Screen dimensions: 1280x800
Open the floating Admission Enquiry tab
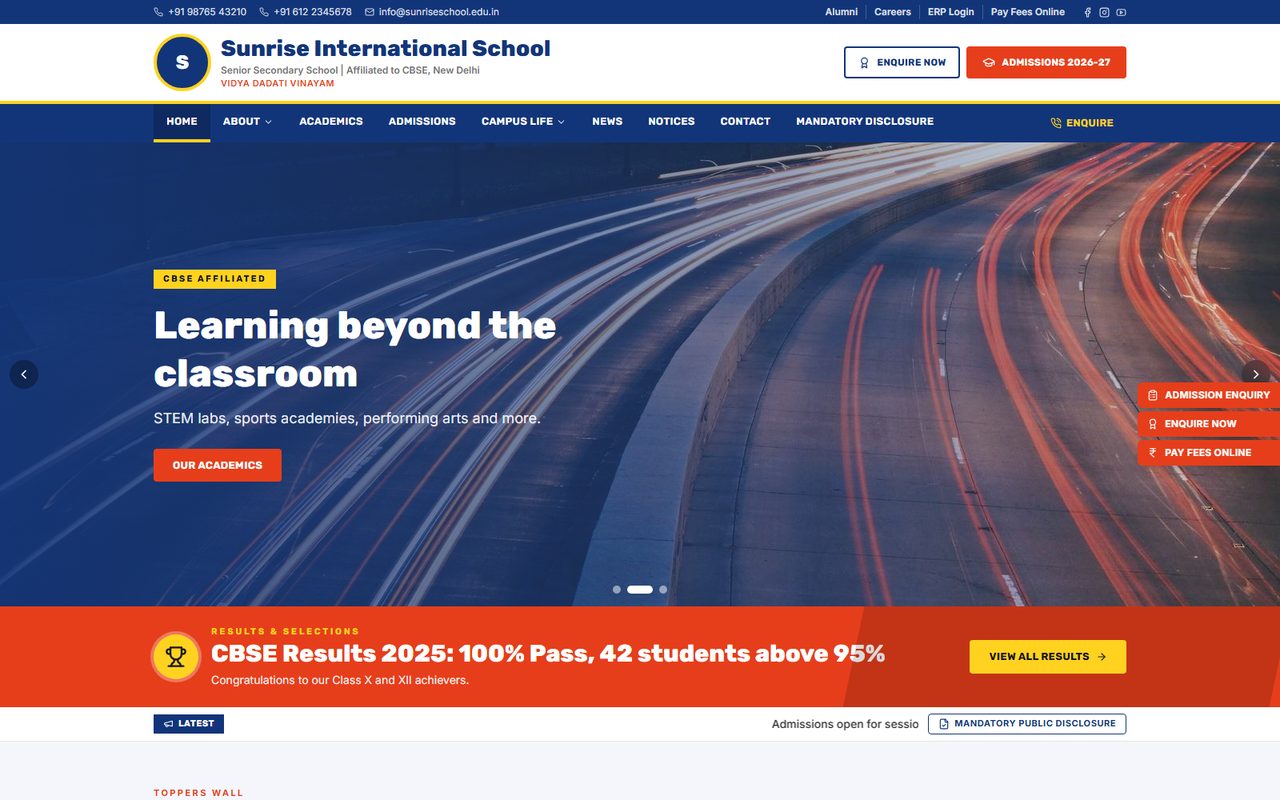click(1209, 395)
